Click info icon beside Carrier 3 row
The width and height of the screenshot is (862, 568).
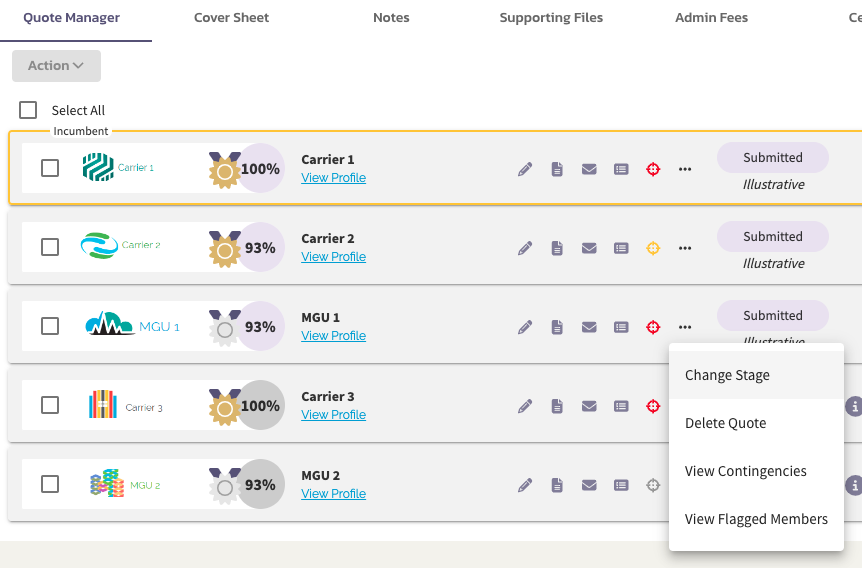click(854, 407)
